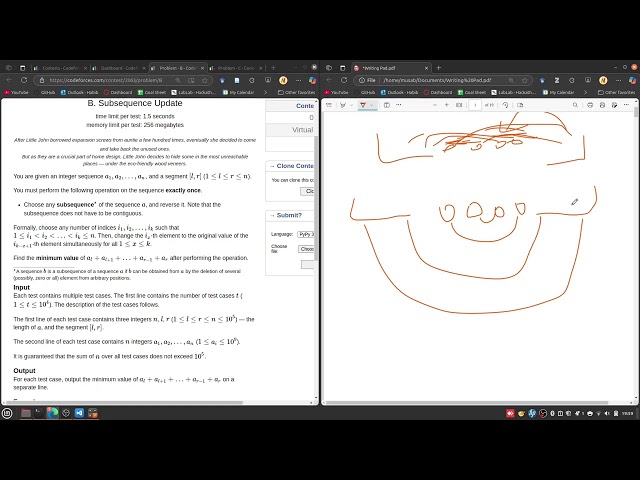Screen dimensions: 640x480
Task: Rotate the PDF page
Action: [x=505, y=105]
